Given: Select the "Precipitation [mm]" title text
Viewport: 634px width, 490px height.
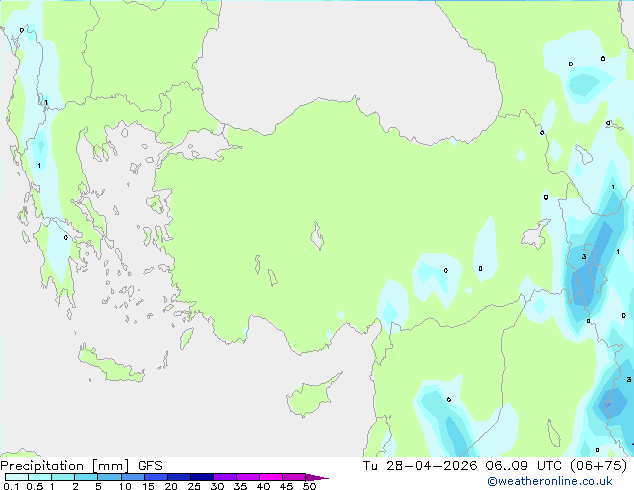Looking at the screenshot, I should coord(65,466).
